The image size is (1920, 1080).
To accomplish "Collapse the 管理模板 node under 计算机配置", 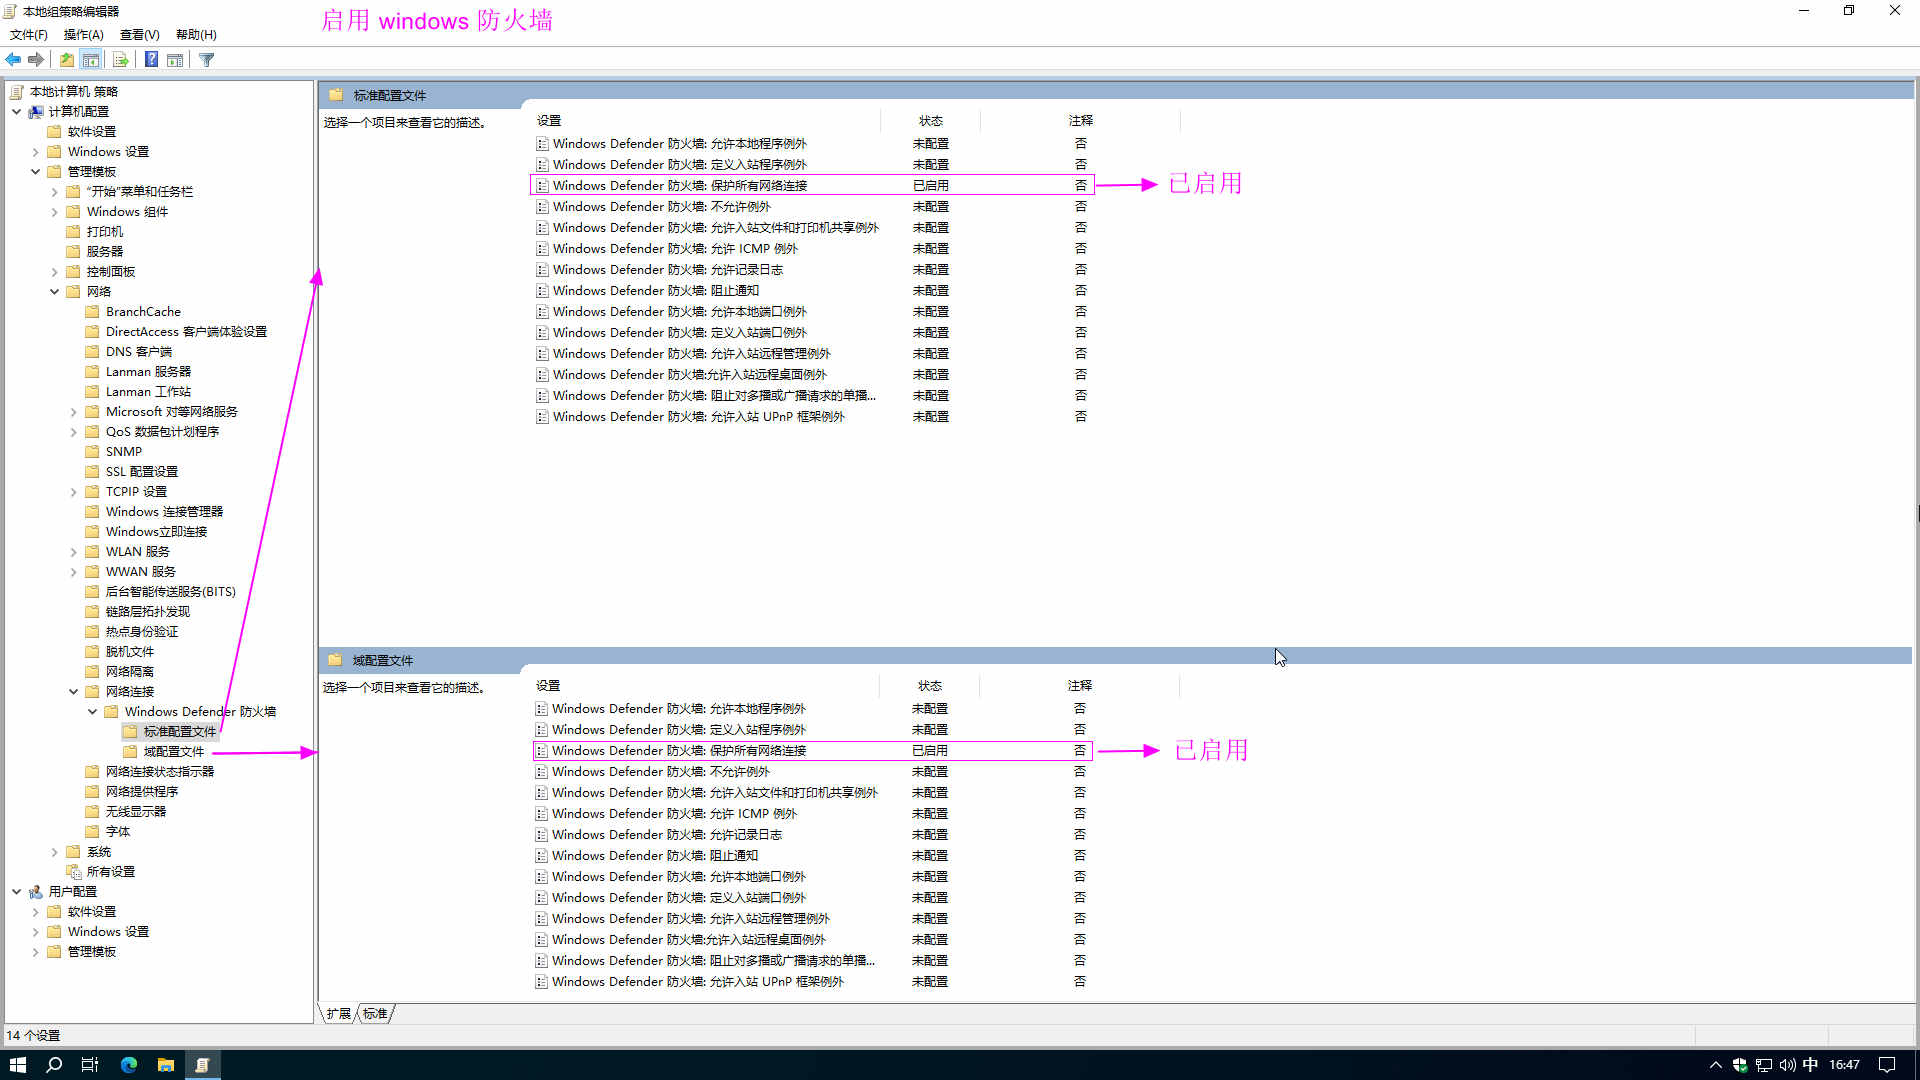I will (x=36, y=172).
